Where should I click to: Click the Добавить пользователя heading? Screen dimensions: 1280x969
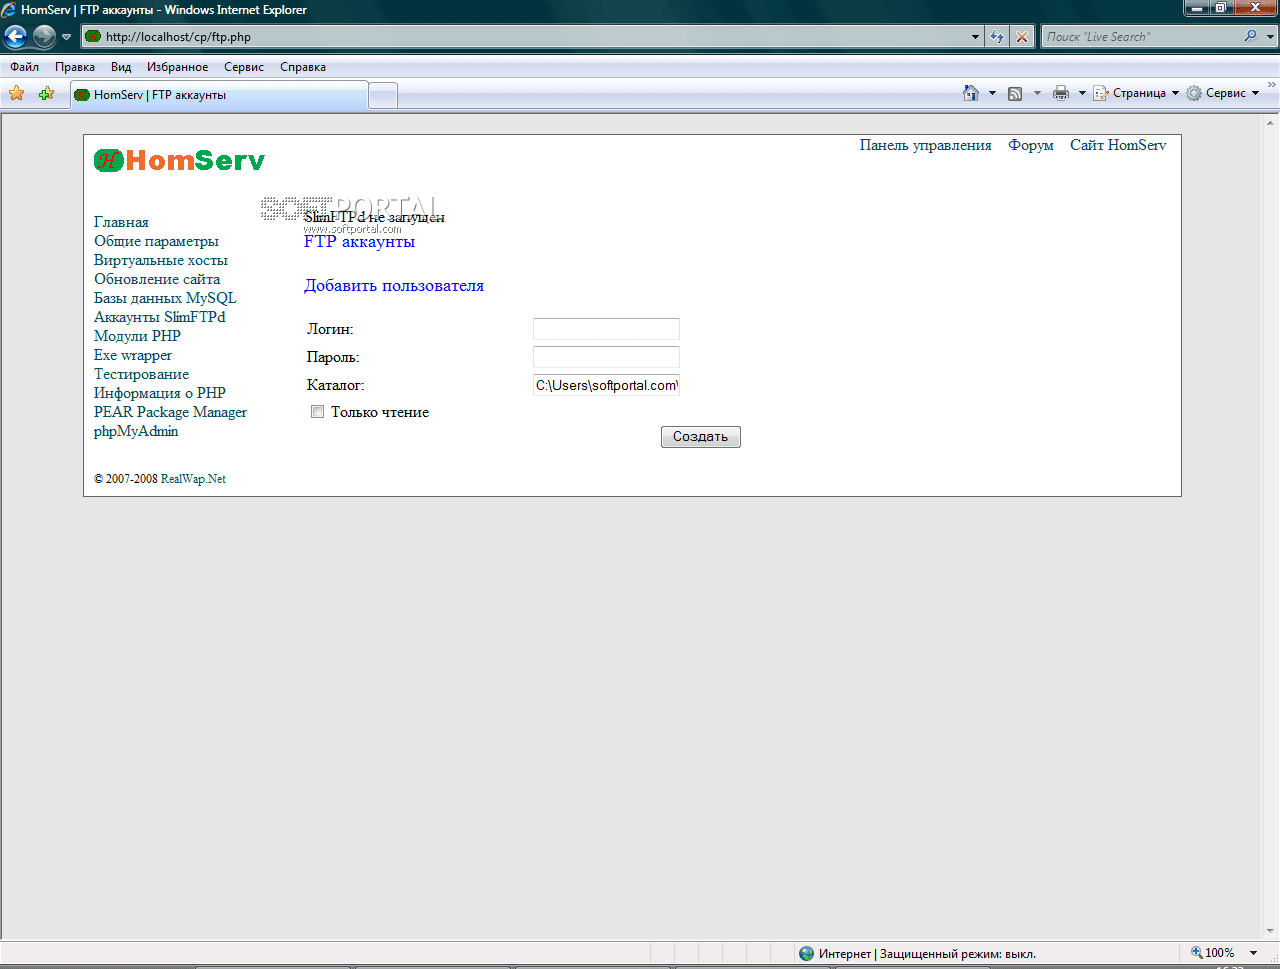coord(394,286)
